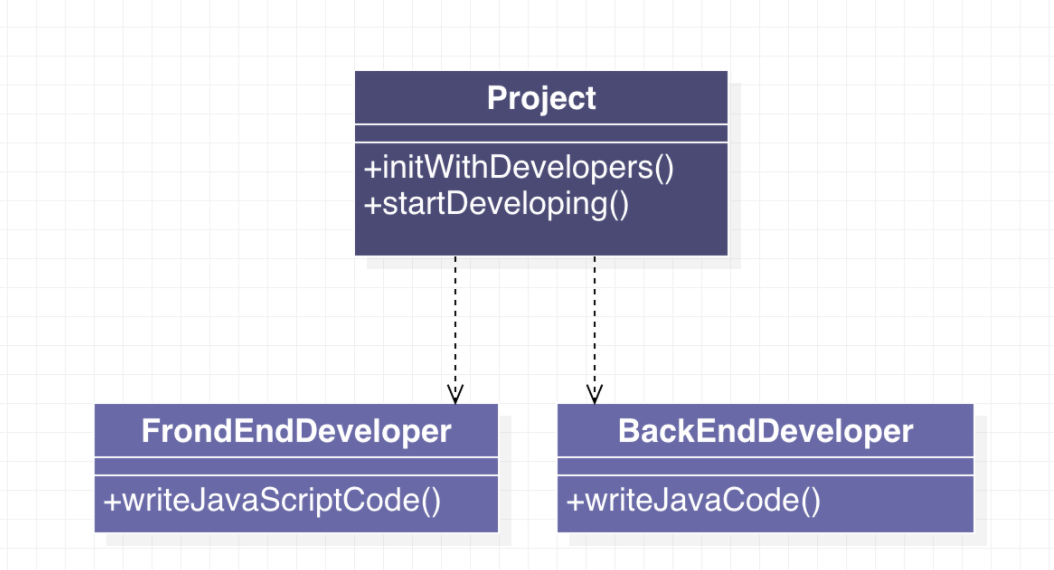1054x570 pixels.
Task: Click FrondEndDeveloper's empty attributes compartment
Action: [x=296, y=467]
